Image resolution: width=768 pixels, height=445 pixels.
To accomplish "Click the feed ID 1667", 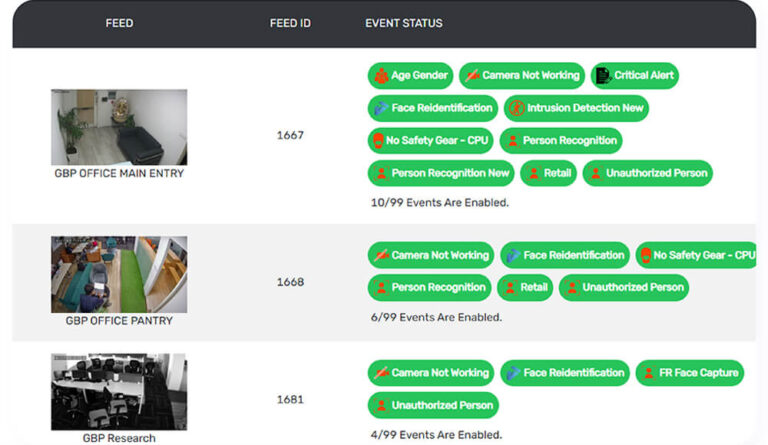I will pos(290,135).
